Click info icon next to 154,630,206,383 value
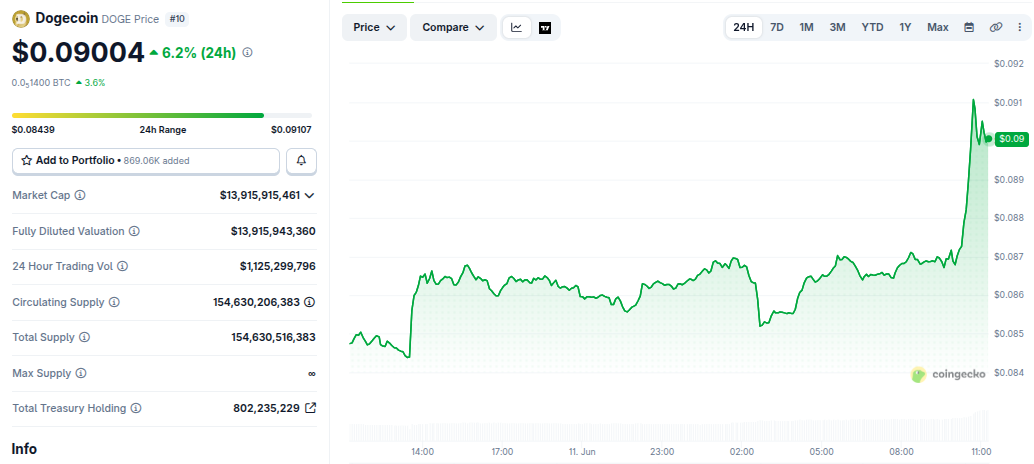The width and height of the screenshot is (1034, 464). [x=309, y=303]
